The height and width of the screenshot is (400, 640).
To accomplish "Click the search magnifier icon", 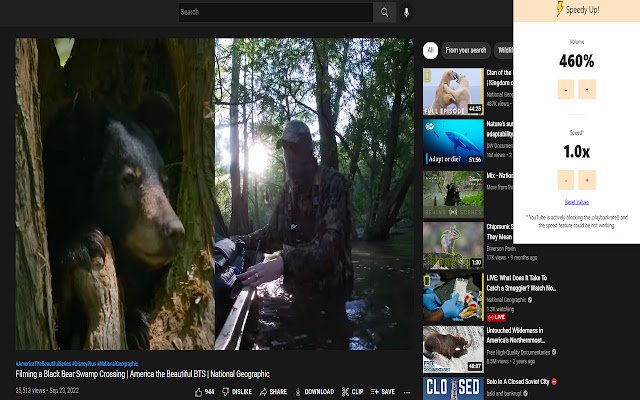I will [x=384, y=12].
